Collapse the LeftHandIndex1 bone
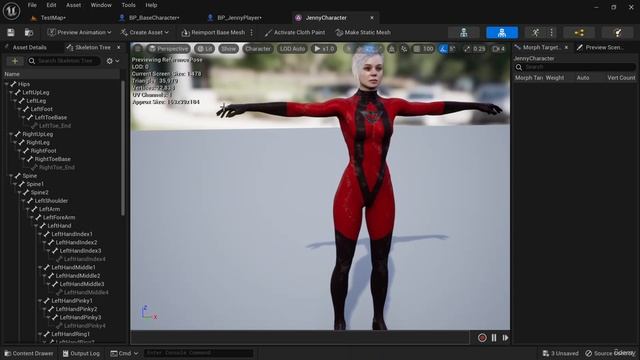The image size is (640, 360). [40, 234]
